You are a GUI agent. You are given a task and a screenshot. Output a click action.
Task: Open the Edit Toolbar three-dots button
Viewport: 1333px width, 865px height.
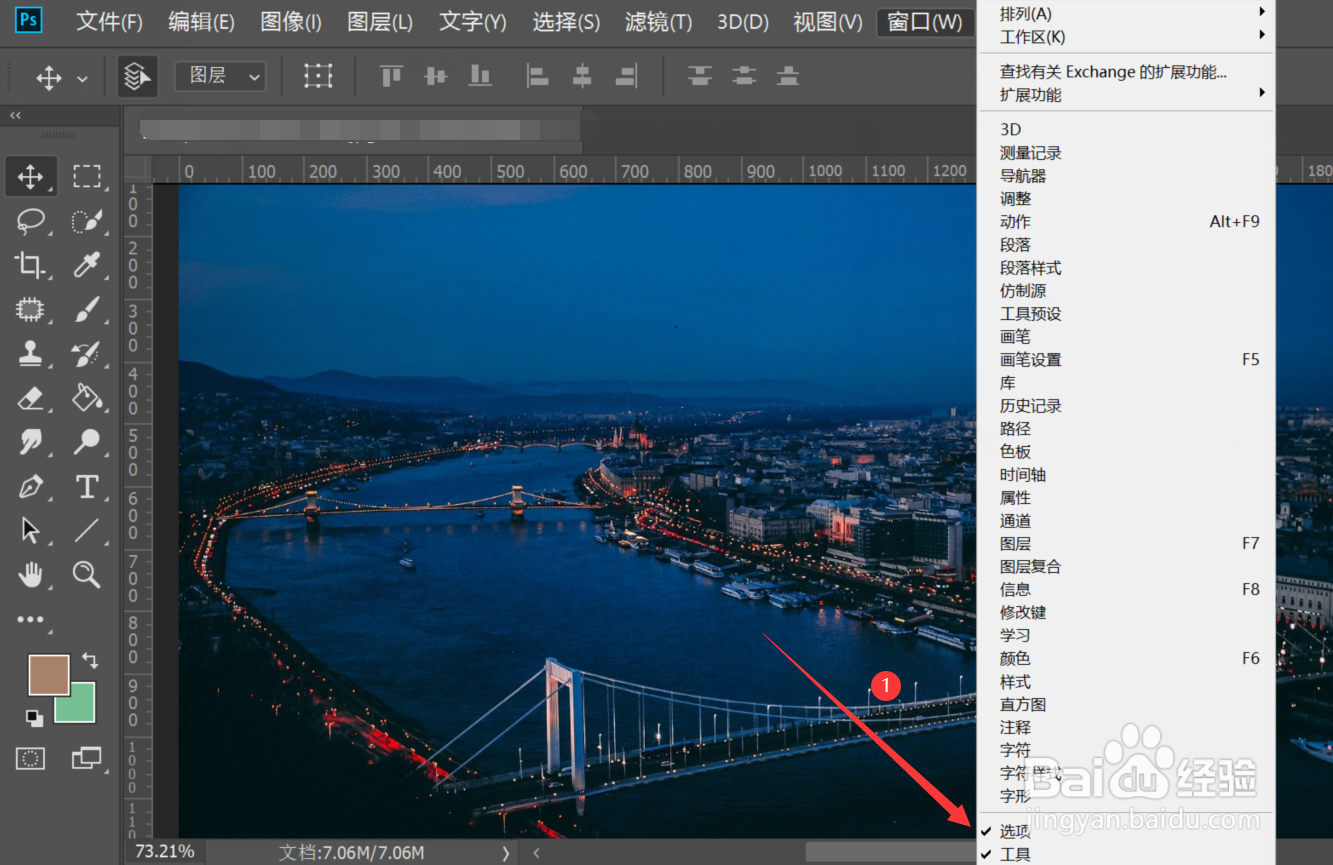pos(30,620)
